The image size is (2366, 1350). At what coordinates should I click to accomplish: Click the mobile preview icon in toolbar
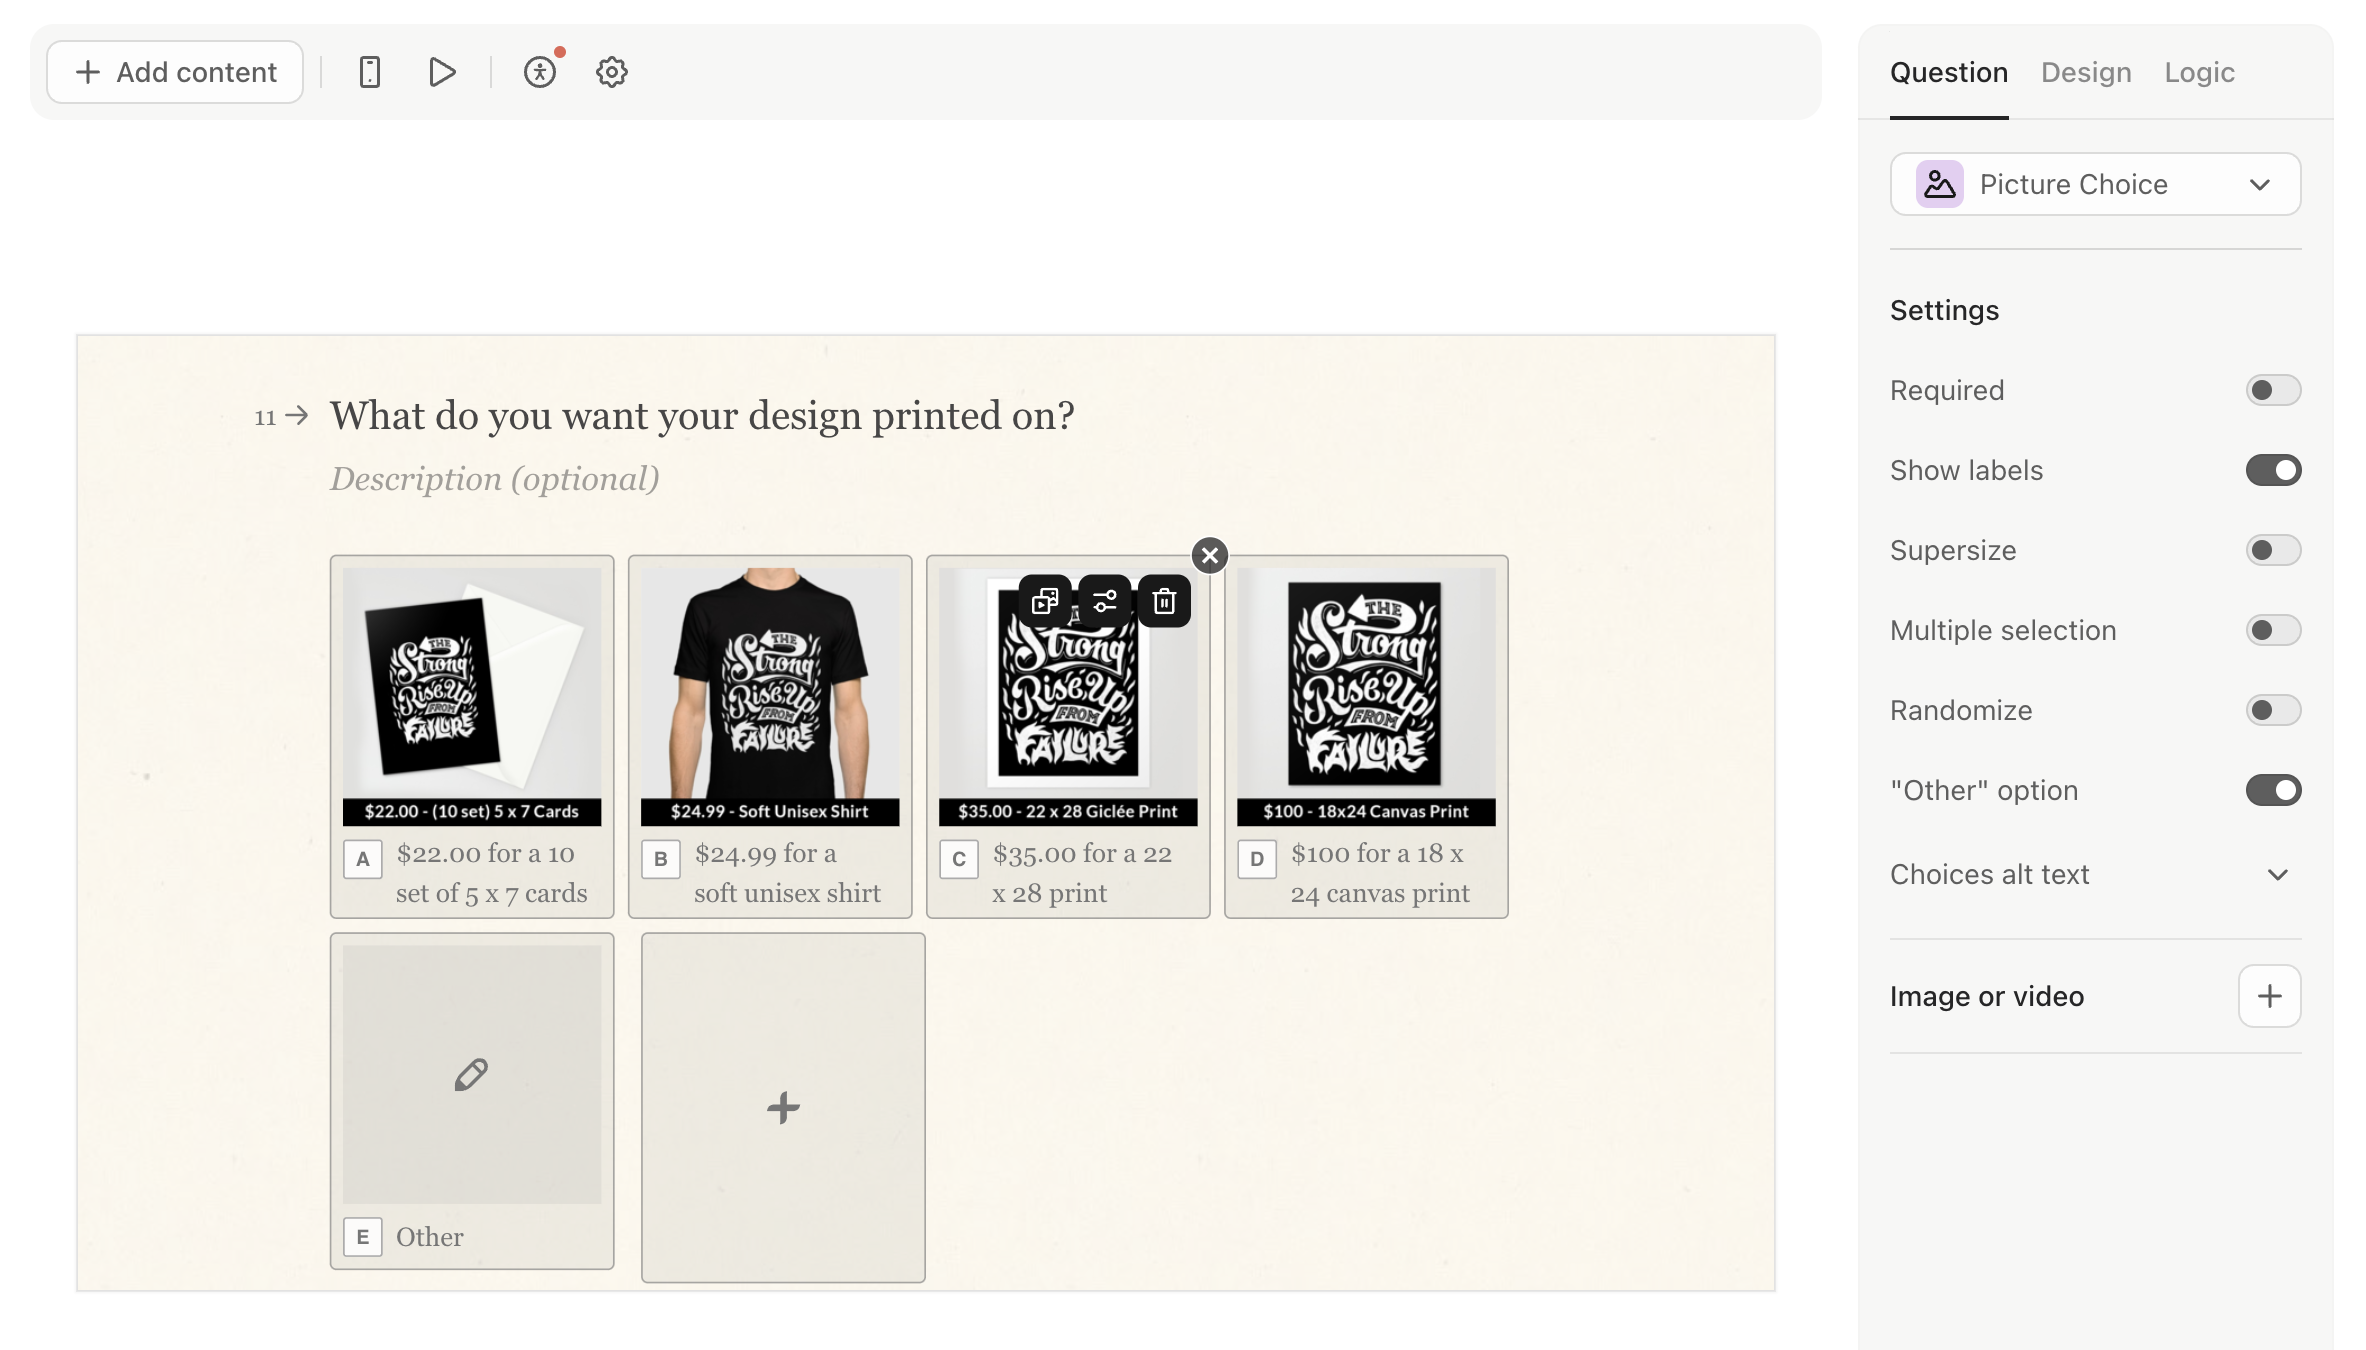point(369,70)
